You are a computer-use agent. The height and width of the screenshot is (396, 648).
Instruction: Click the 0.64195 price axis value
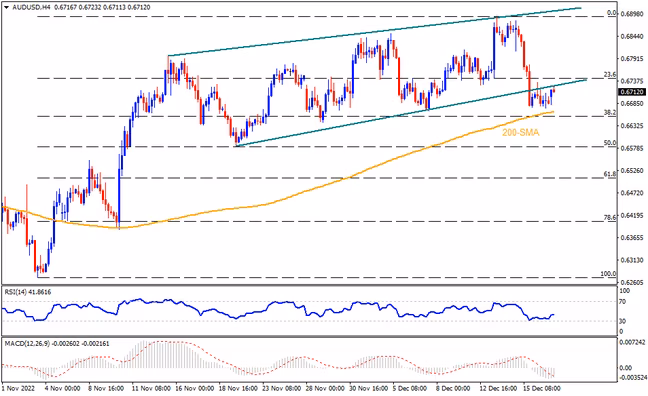632,215
